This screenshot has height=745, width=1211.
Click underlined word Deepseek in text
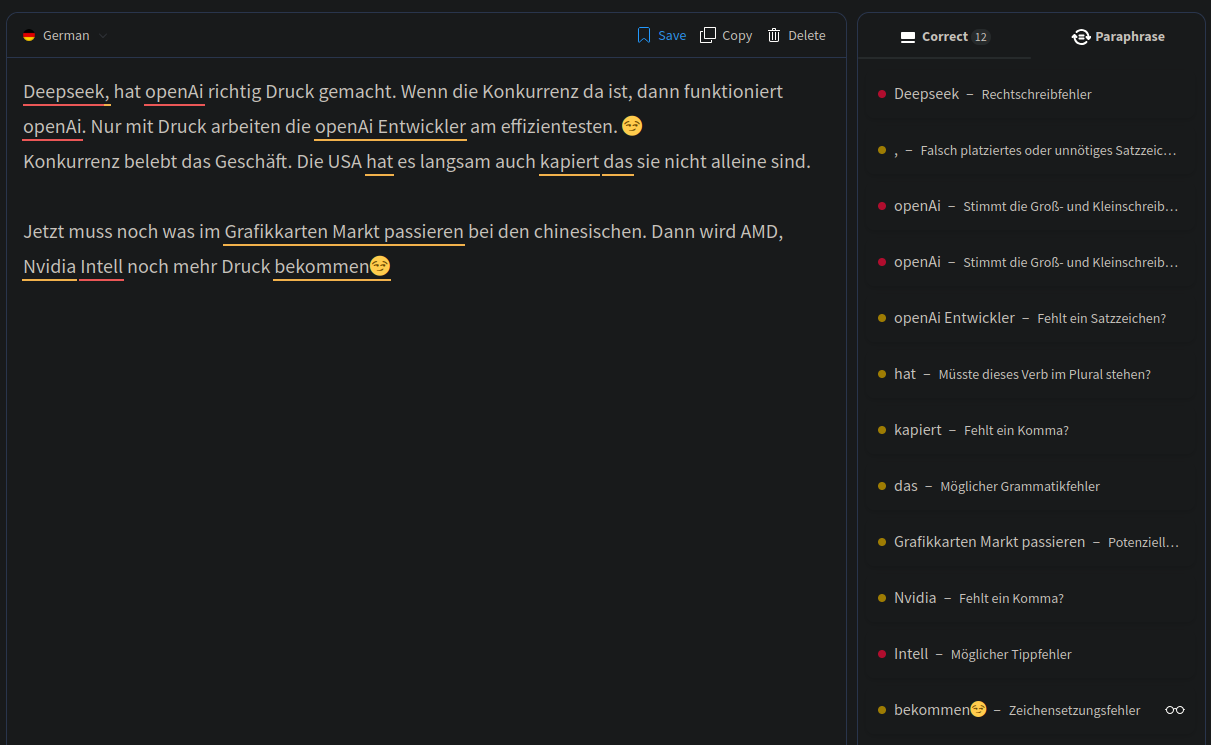pos(65,92)
